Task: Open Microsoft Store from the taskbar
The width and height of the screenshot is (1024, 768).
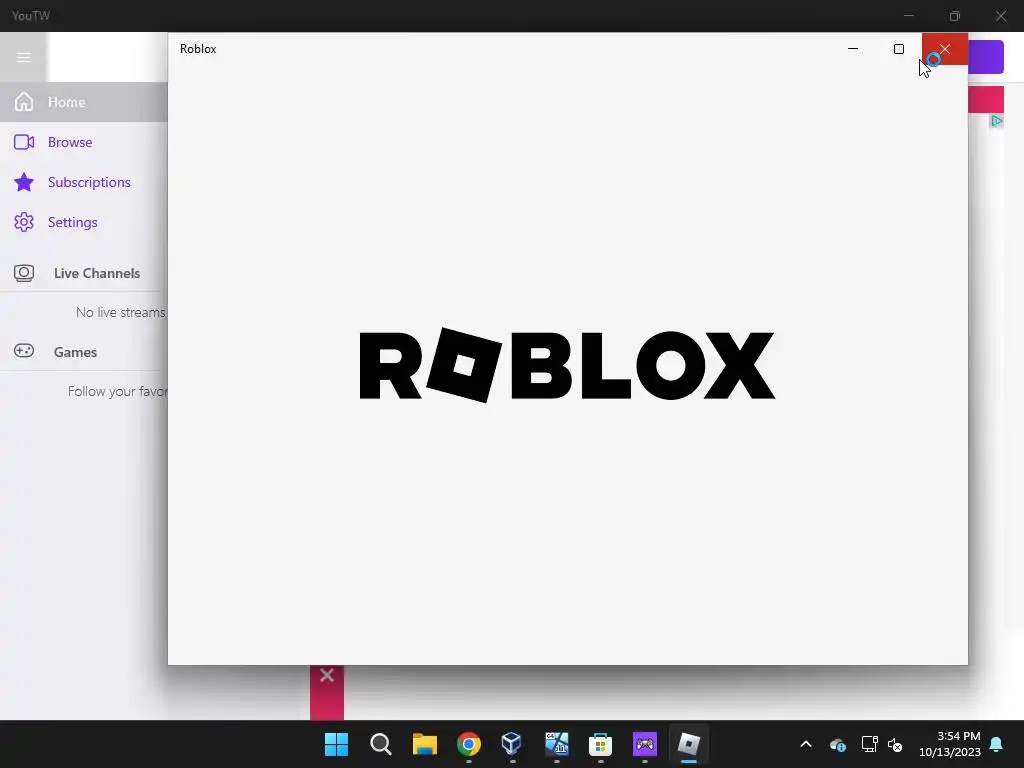Action: tap(600, 744)
